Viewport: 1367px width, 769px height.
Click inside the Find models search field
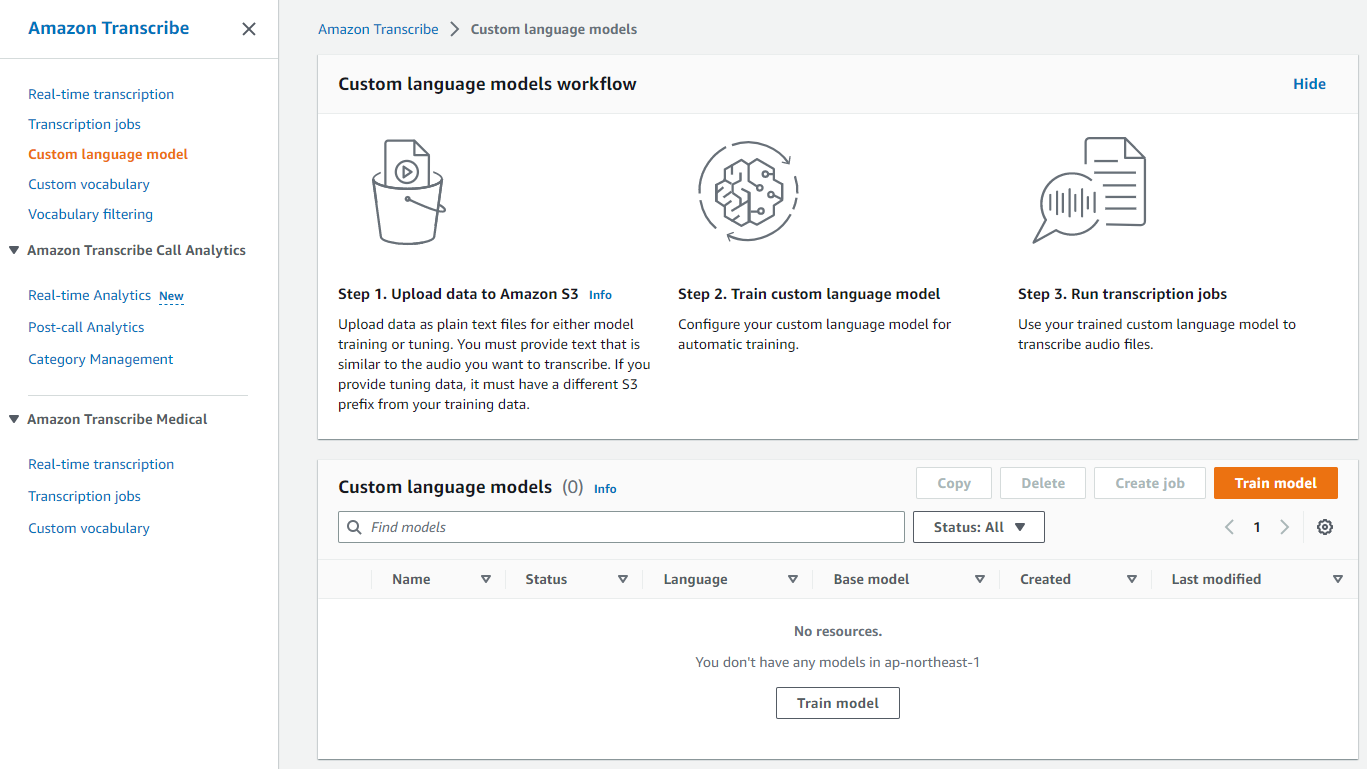(x=620, y=527)
